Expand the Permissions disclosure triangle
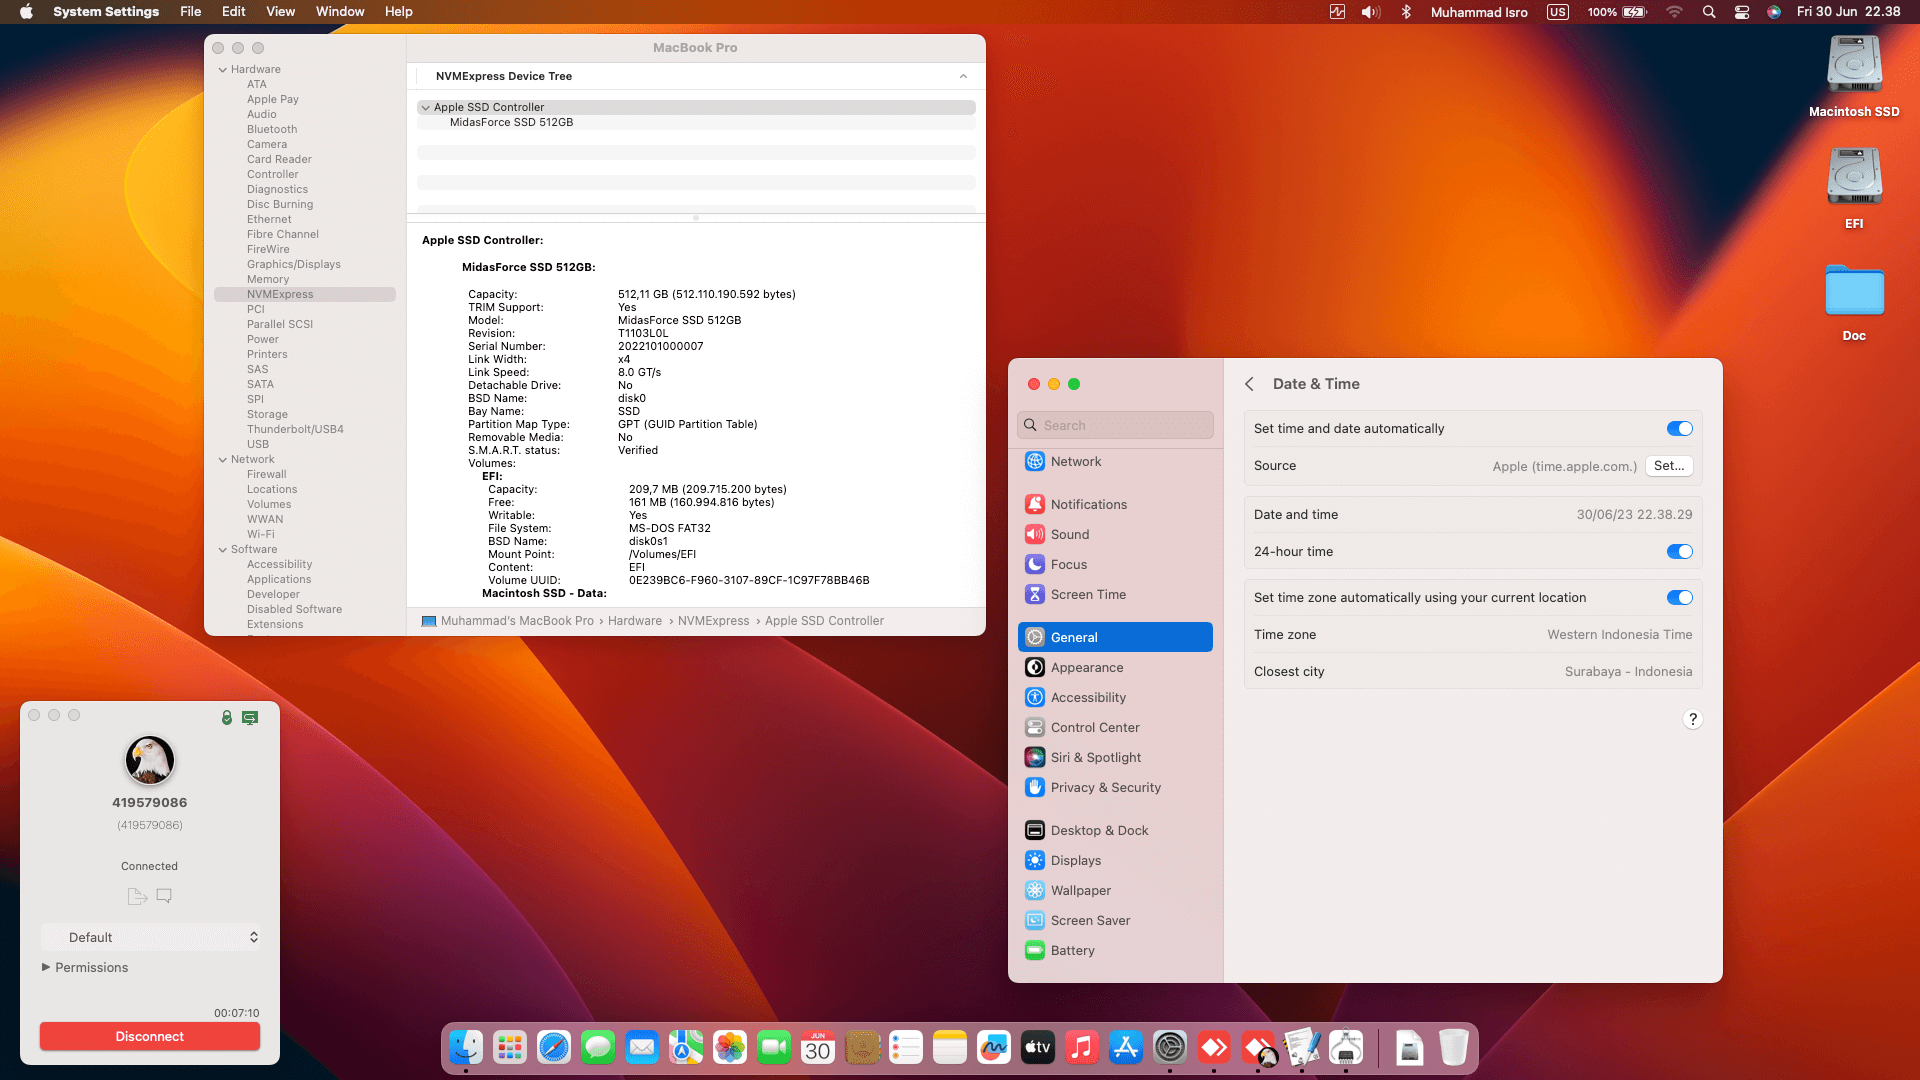This screenshot has width=1920, height=1080. 46,968
